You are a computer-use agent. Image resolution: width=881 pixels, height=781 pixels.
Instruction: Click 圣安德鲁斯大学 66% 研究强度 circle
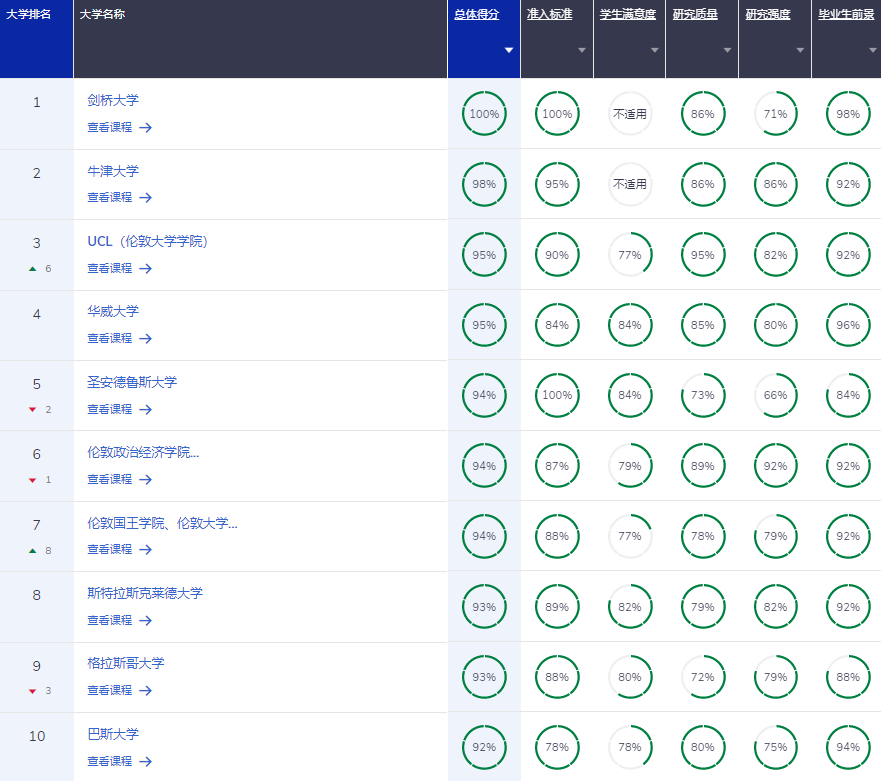[x=775, y=396]
